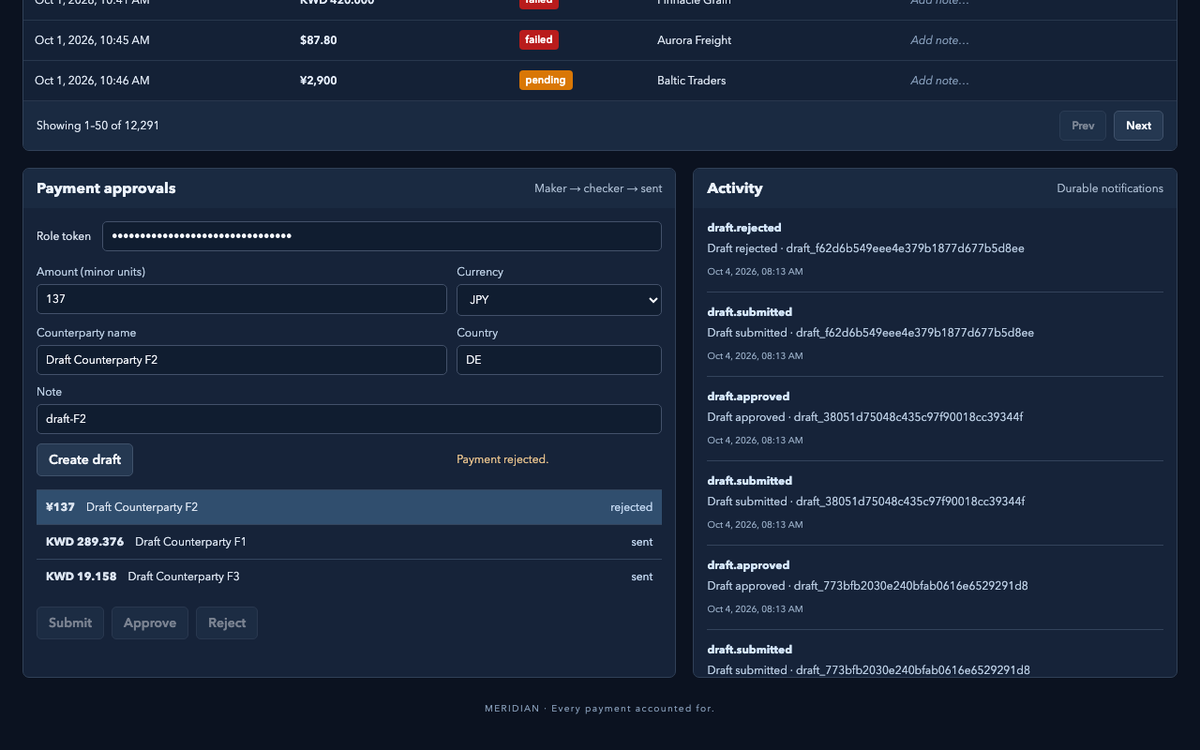
Task: Select the KWD 19.158 Draft Counterparty F3 row
Action: coord(349,577)
